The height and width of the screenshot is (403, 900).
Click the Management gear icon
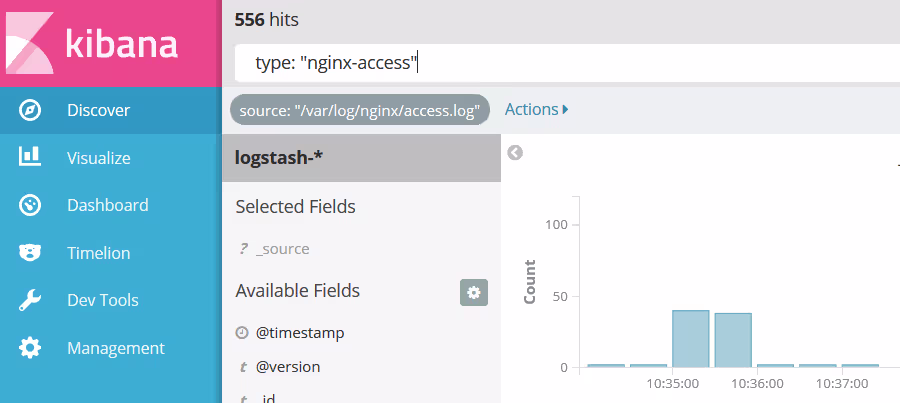[30, 348]
